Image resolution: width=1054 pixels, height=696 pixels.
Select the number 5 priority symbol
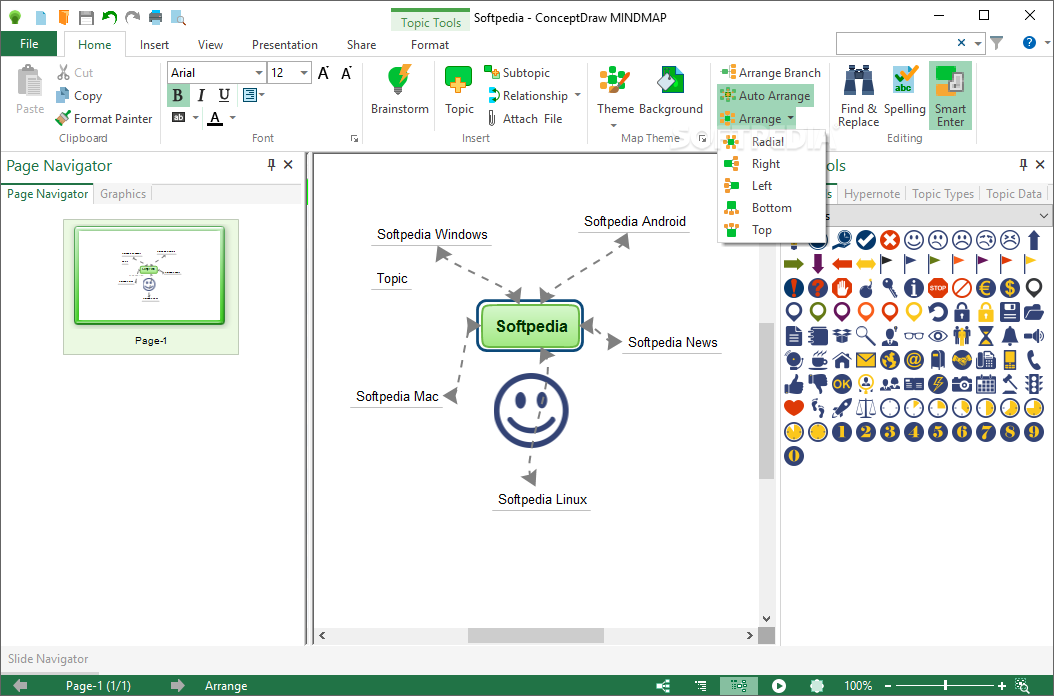[938, 431]
